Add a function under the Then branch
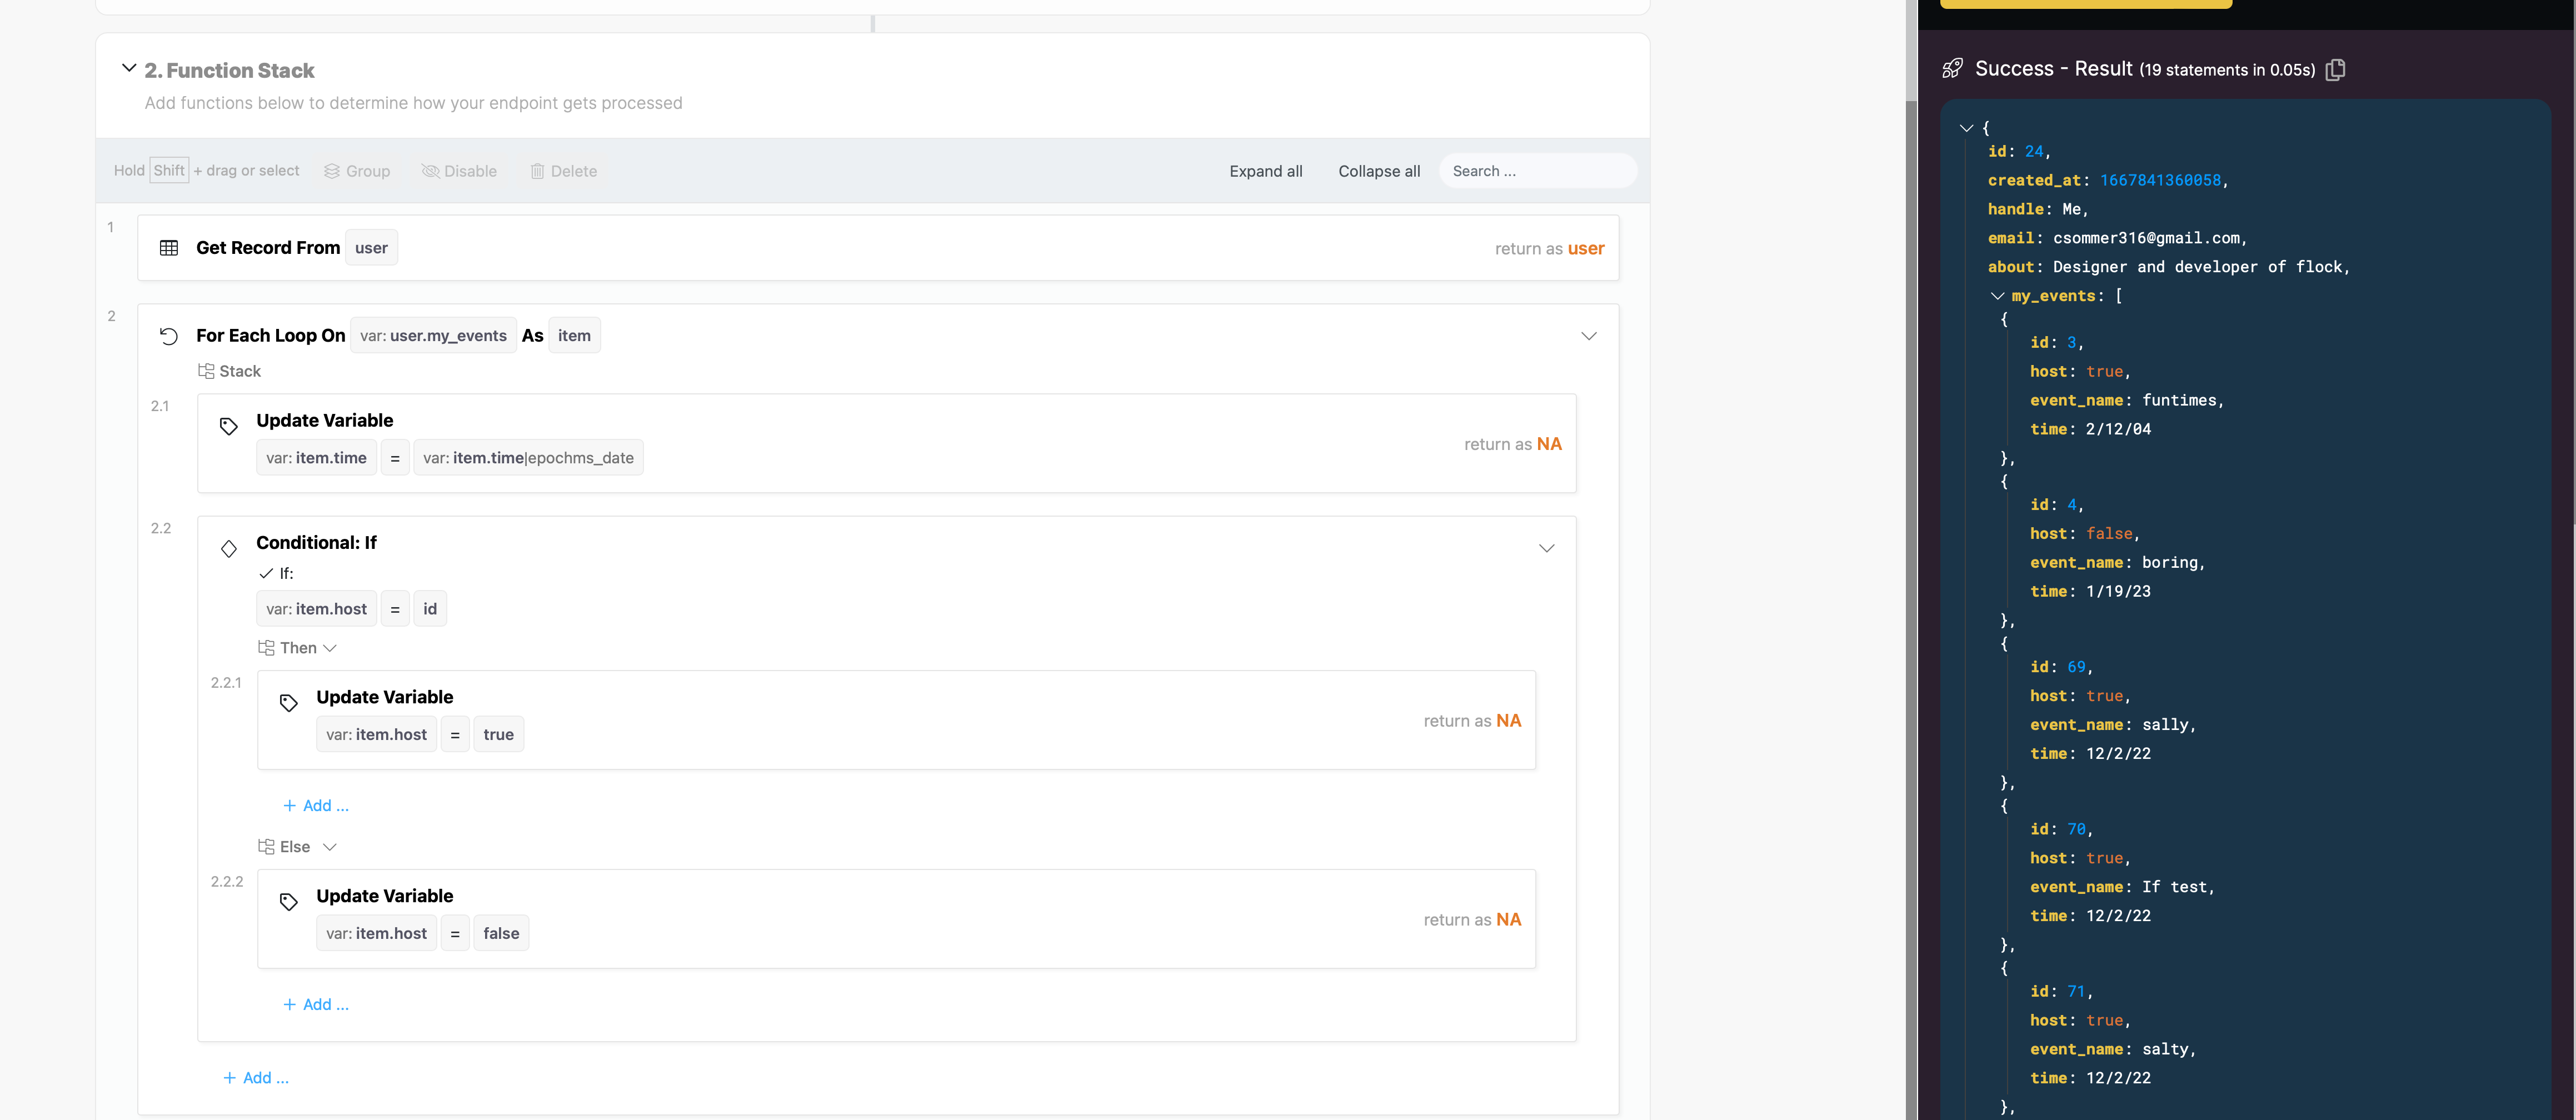Screen dimensions: 2576x1120 [x=316, y=806]
